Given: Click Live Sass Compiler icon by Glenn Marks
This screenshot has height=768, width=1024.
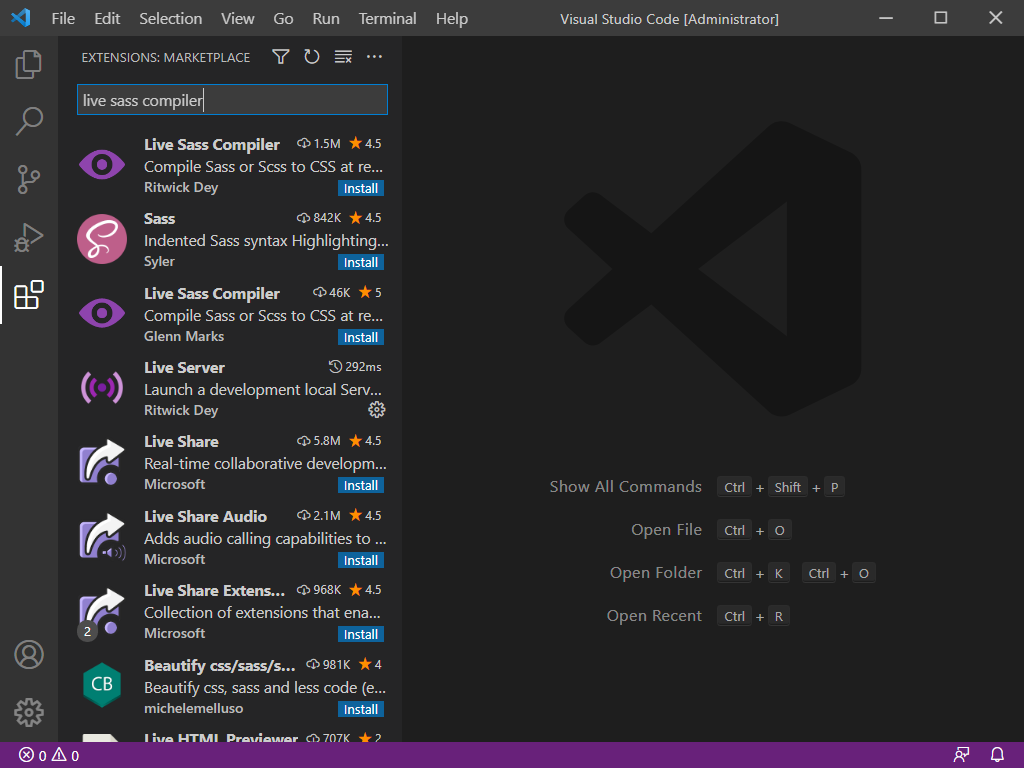Looking at the screenshot, I should [x=102, y=313].
